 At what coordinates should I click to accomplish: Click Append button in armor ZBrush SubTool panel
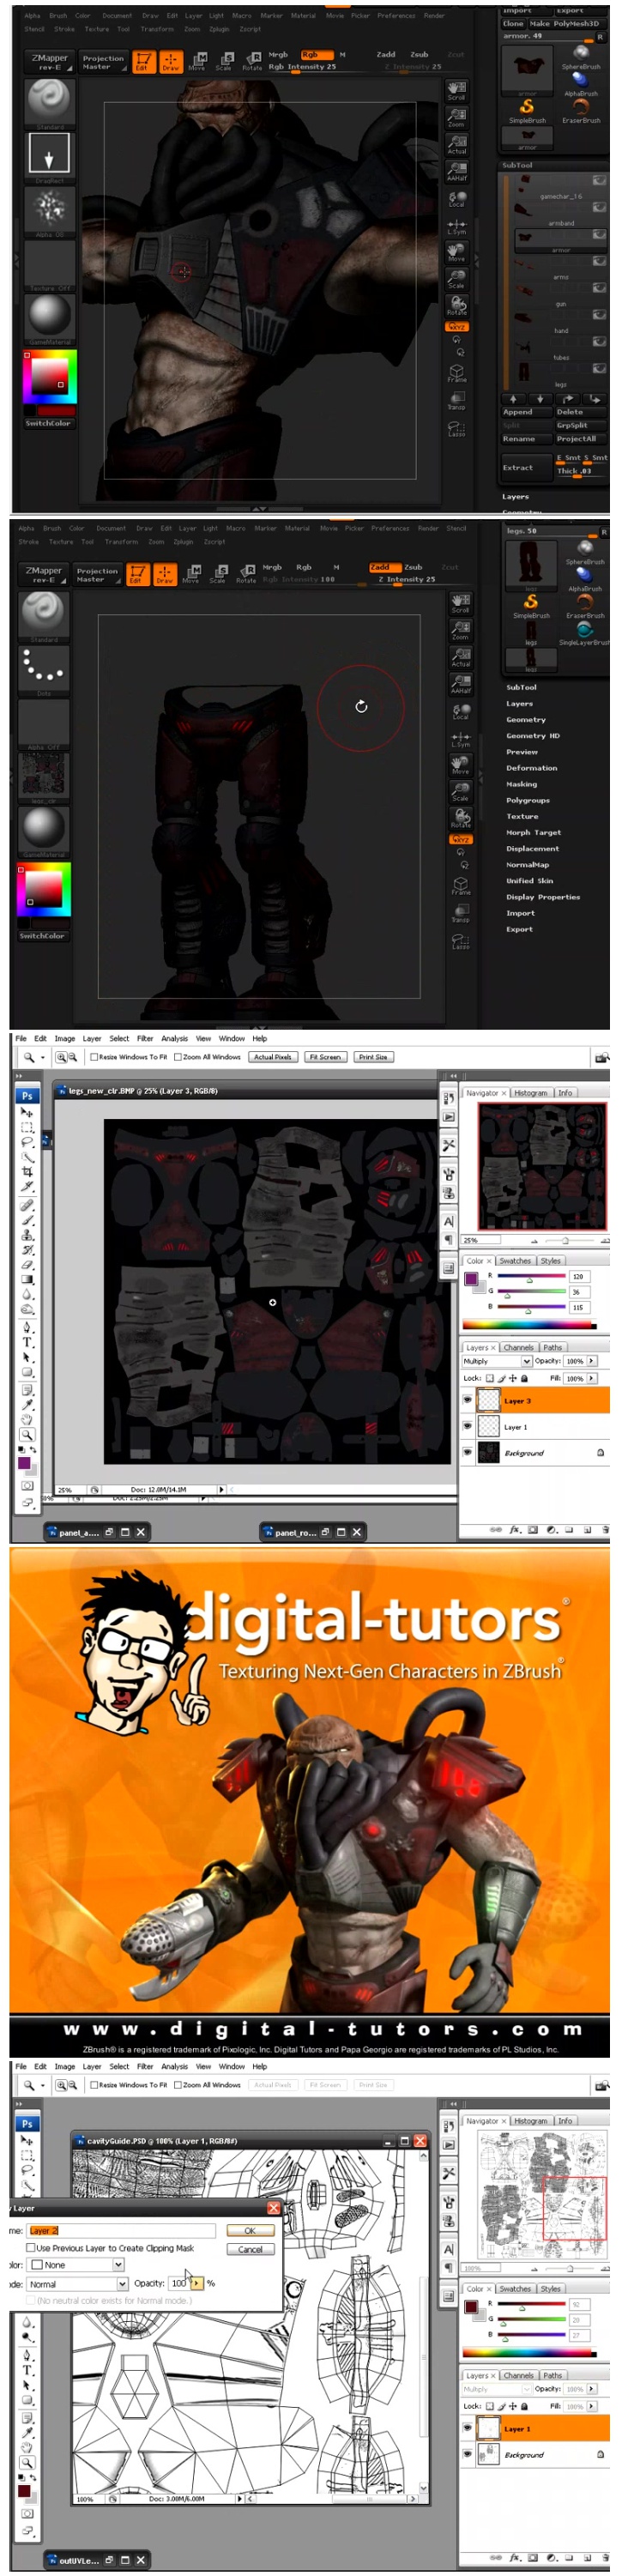pyautogui.click(x=525, y=412)
